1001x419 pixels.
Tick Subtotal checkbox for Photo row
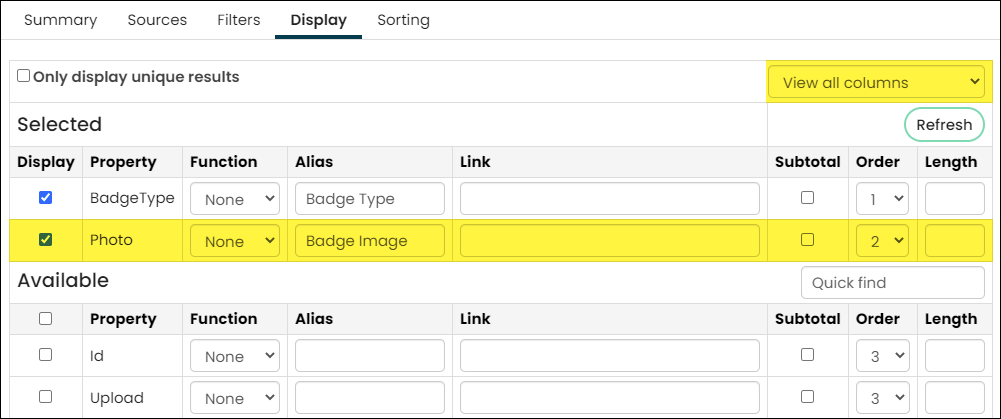(x=808, y=240)
